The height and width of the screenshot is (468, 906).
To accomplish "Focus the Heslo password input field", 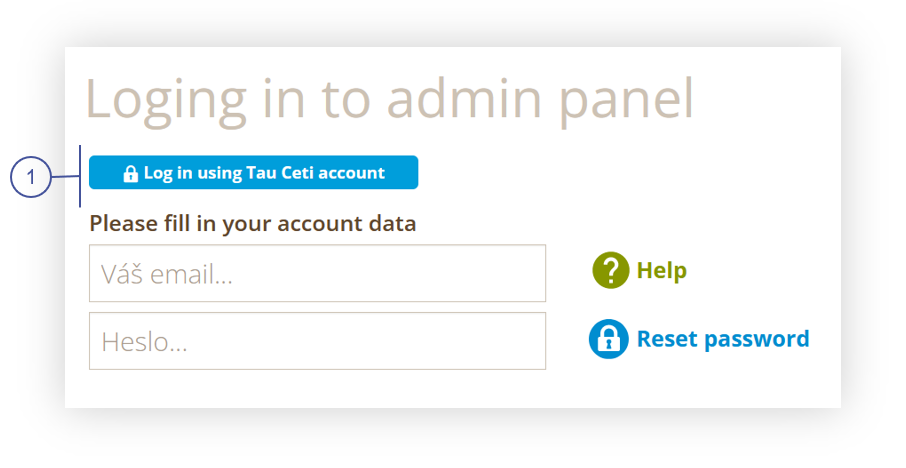I will (317, 341).
